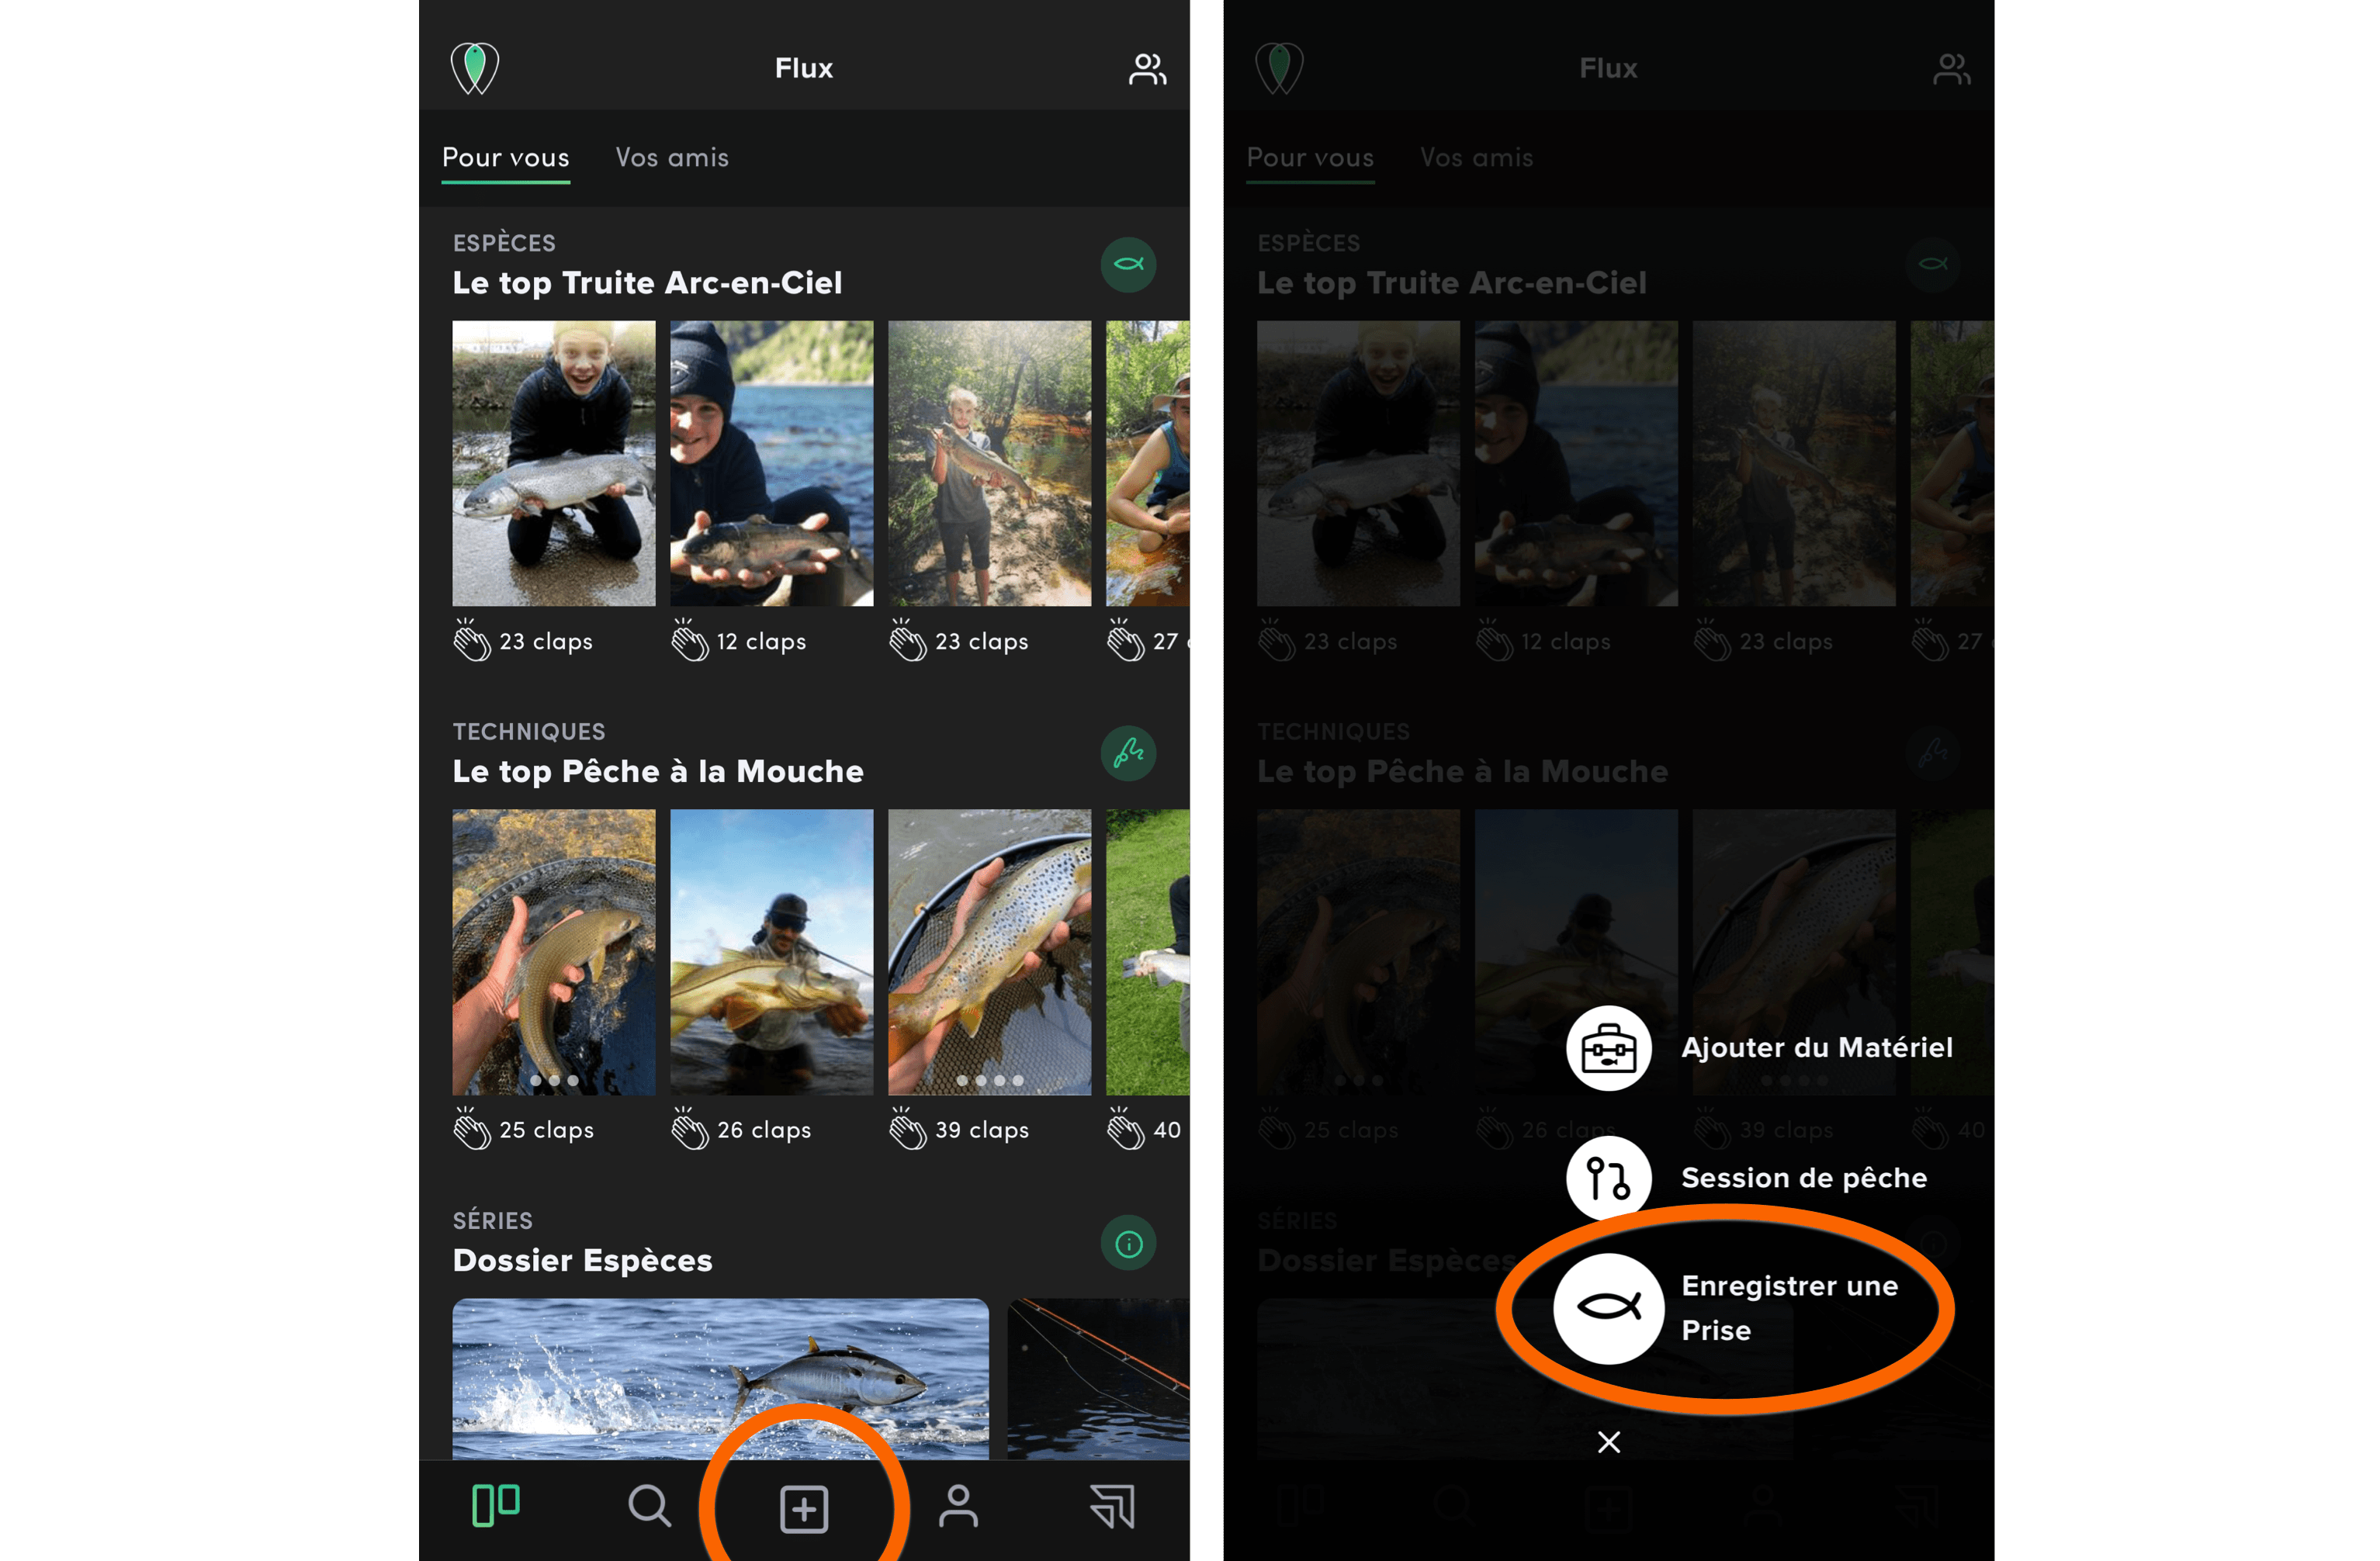Switch to the Vos amis tab
The width and height of the screenshot is (2380, 1561).
(x=672, y=158)
